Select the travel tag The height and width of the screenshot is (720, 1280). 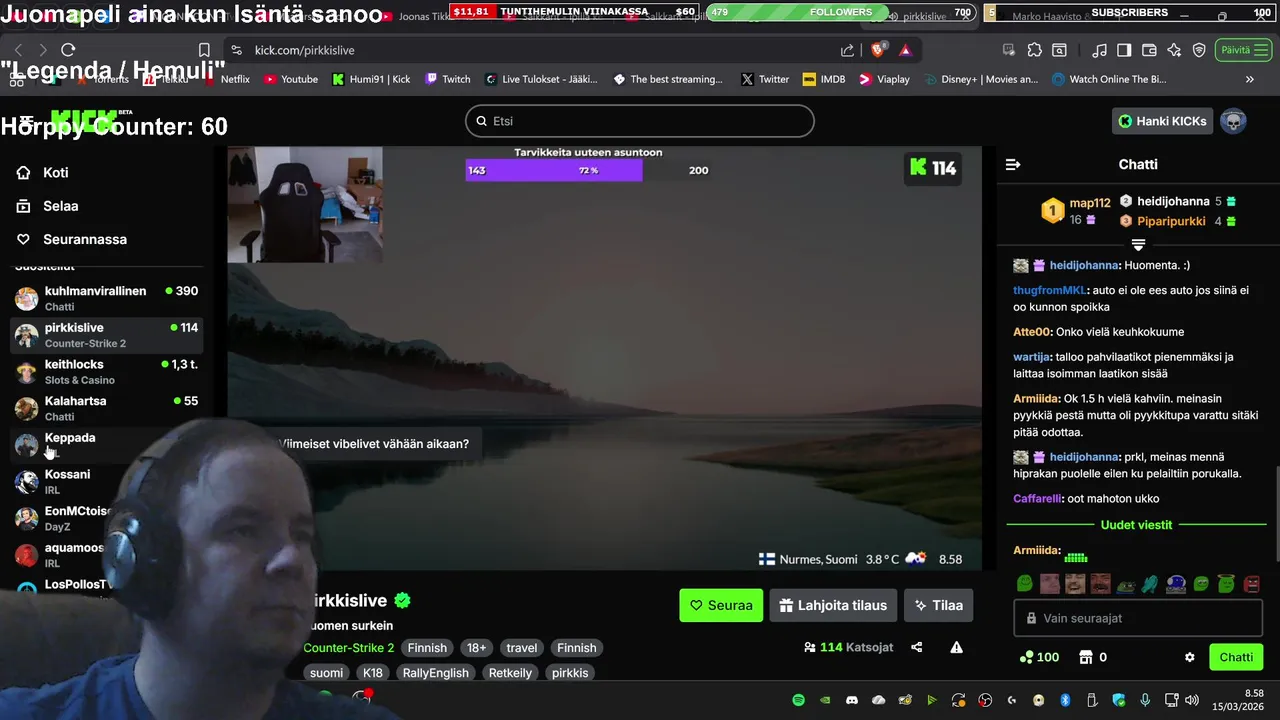(522, 648)
